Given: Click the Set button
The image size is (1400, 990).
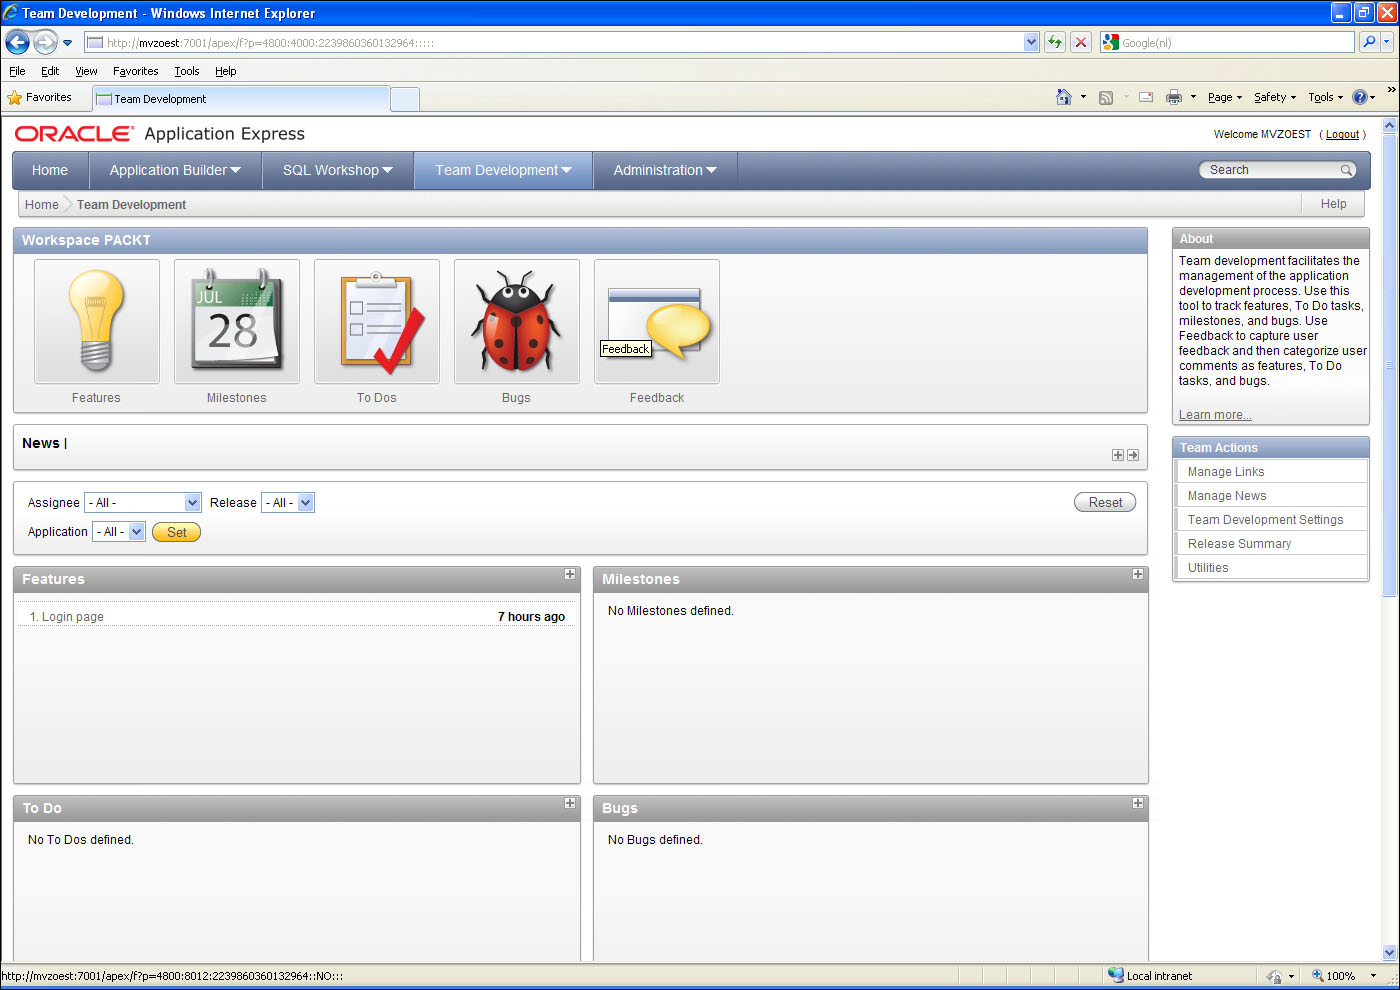Looking at the screenshot, I should point(176,532).
